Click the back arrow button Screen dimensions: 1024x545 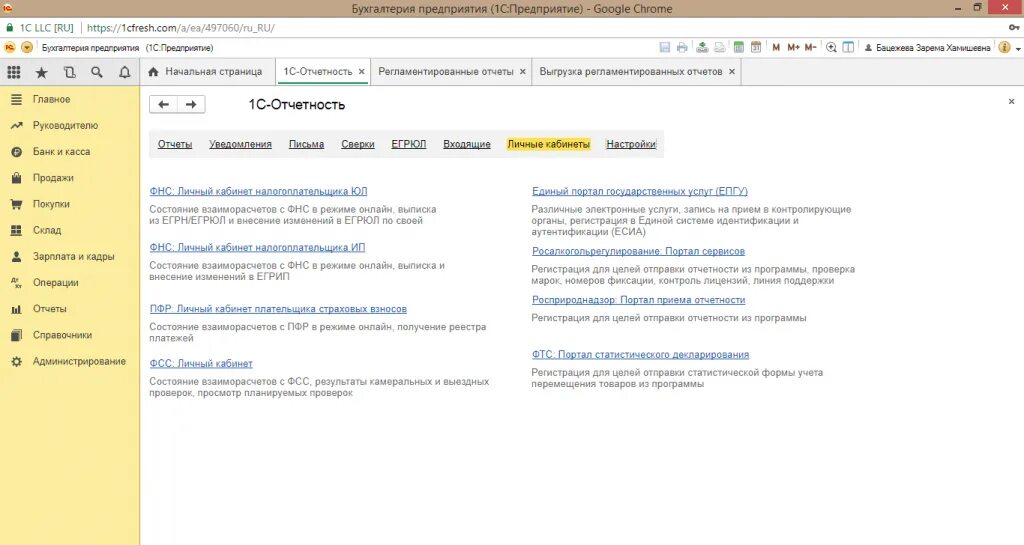tap(163, 104)
